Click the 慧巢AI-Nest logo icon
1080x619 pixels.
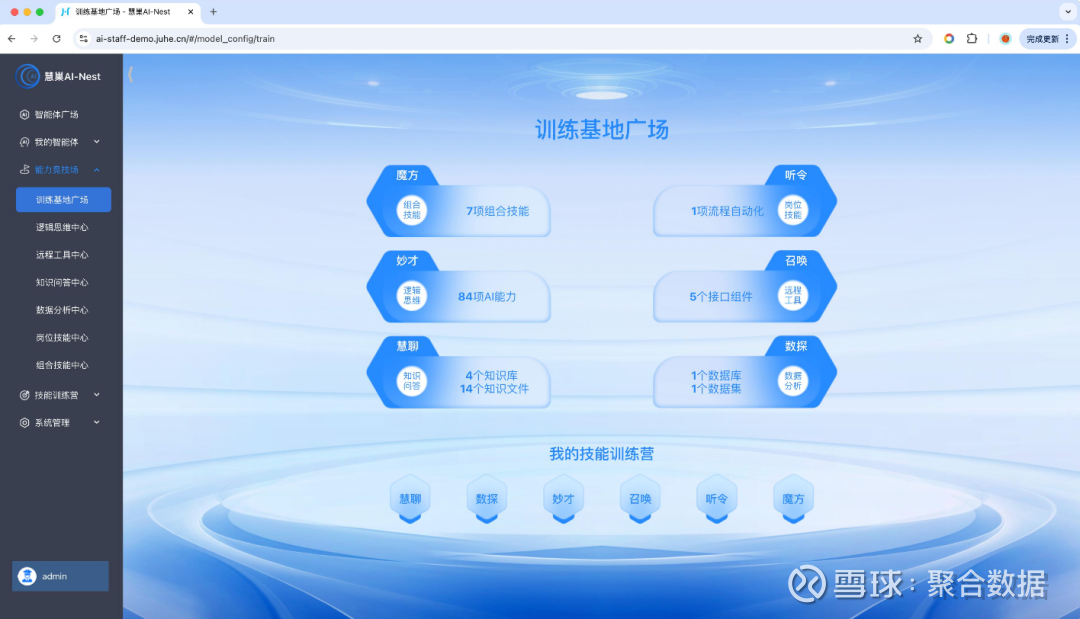click(28, 76)
